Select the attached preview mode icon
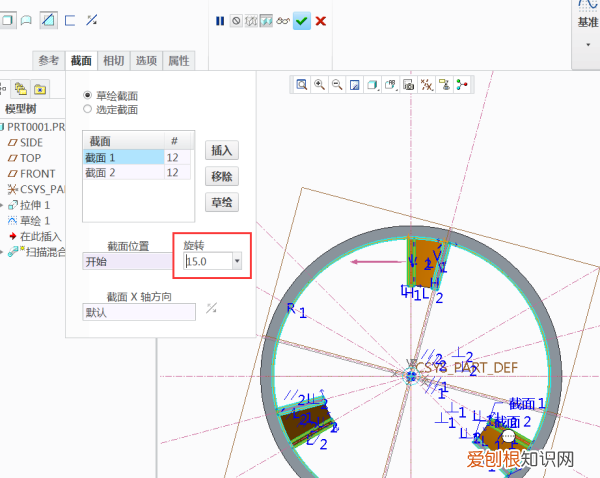The width and height of the screenshot is (600, 478). pyautogui.click(x=266, y=21)
